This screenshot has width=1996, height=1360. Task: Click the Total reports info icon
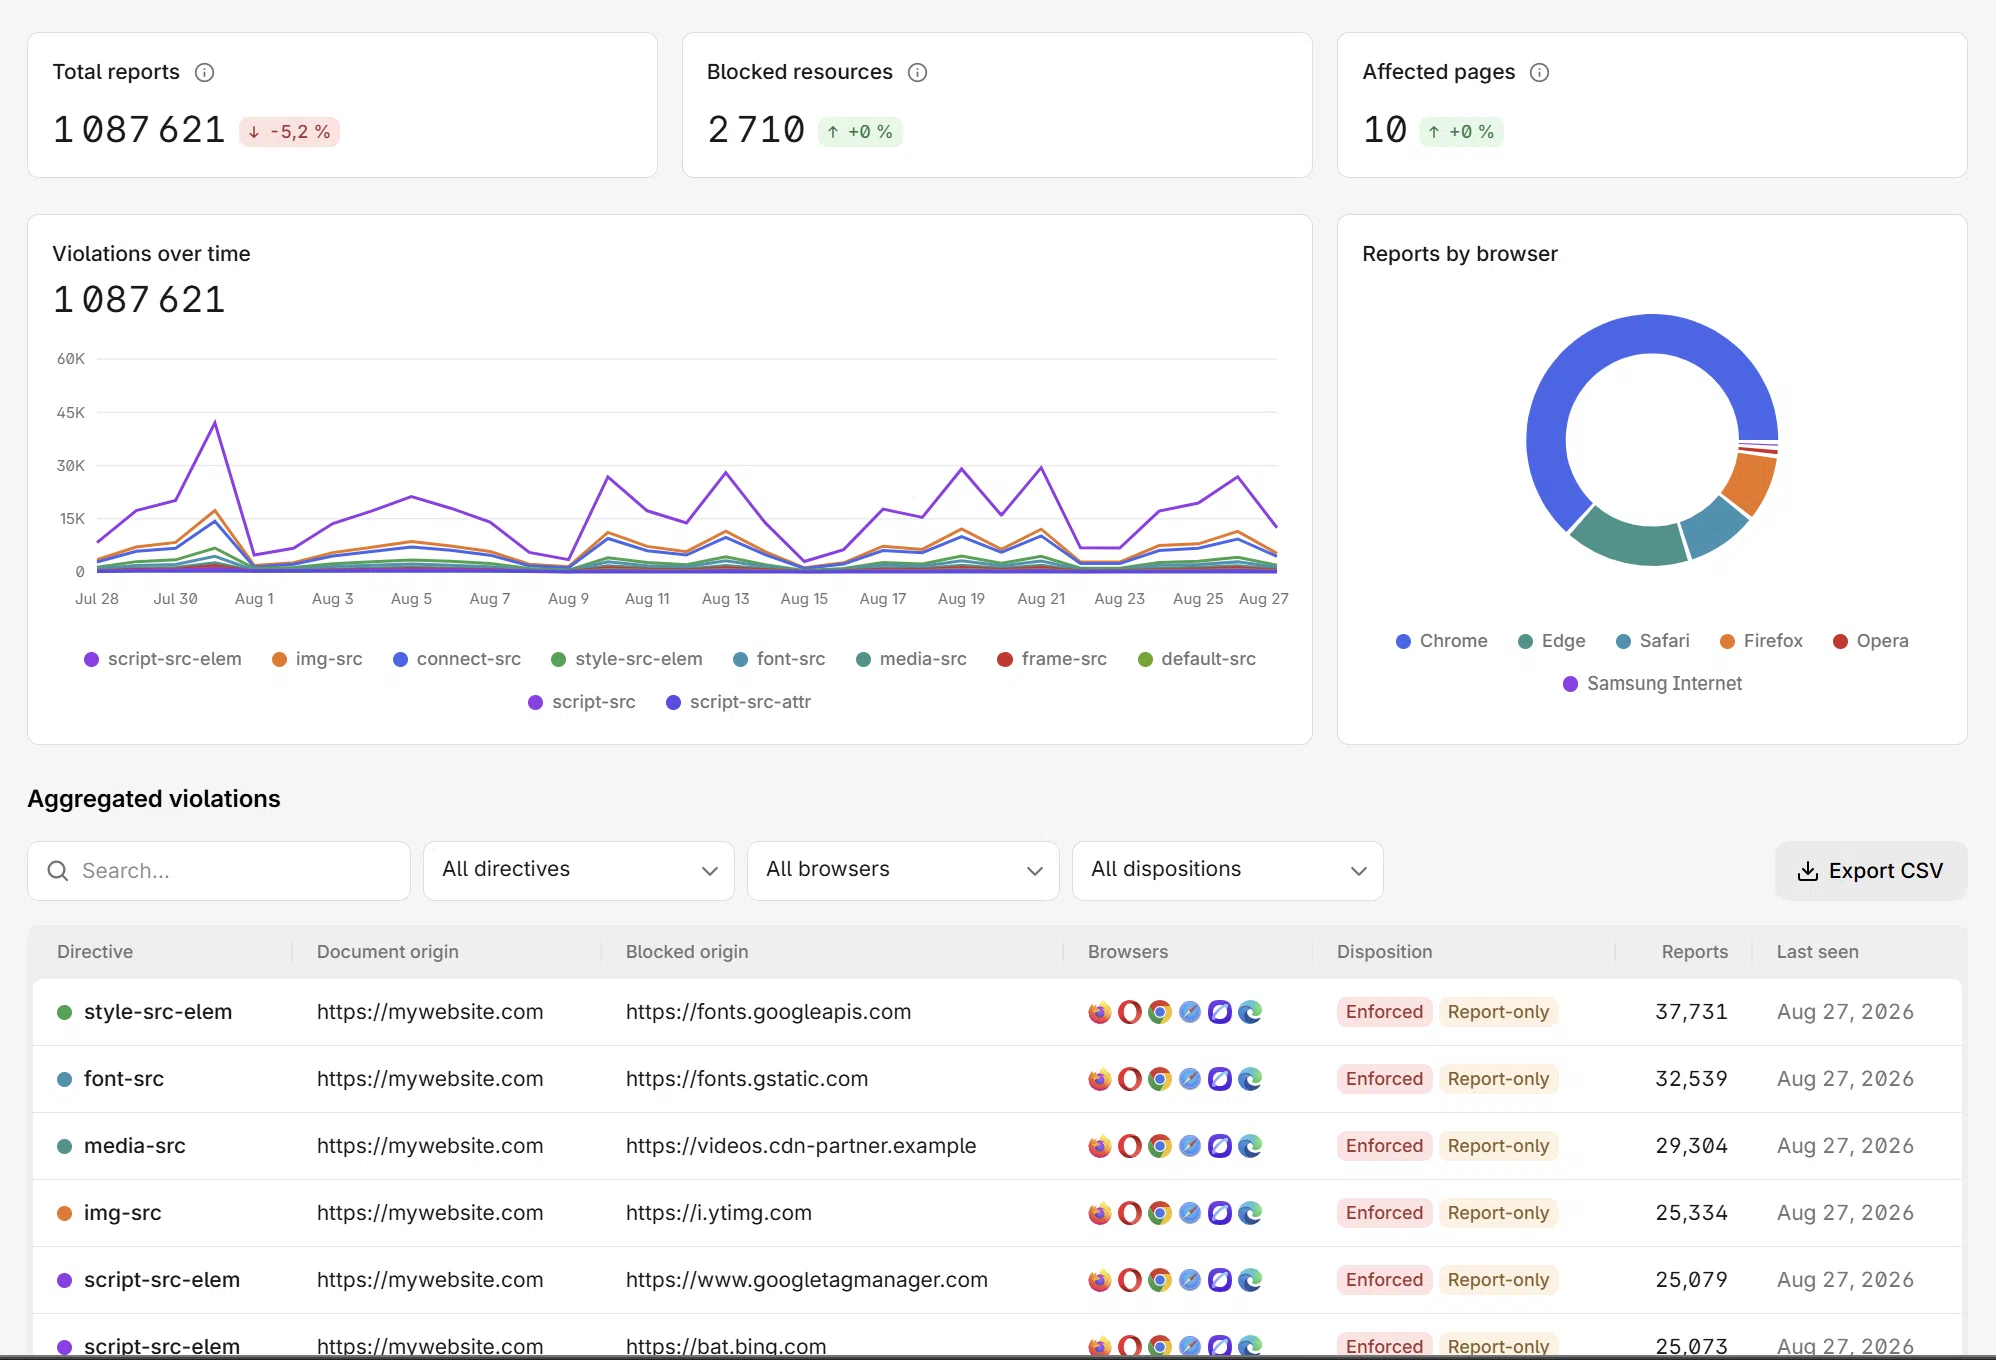click(204, 72)
